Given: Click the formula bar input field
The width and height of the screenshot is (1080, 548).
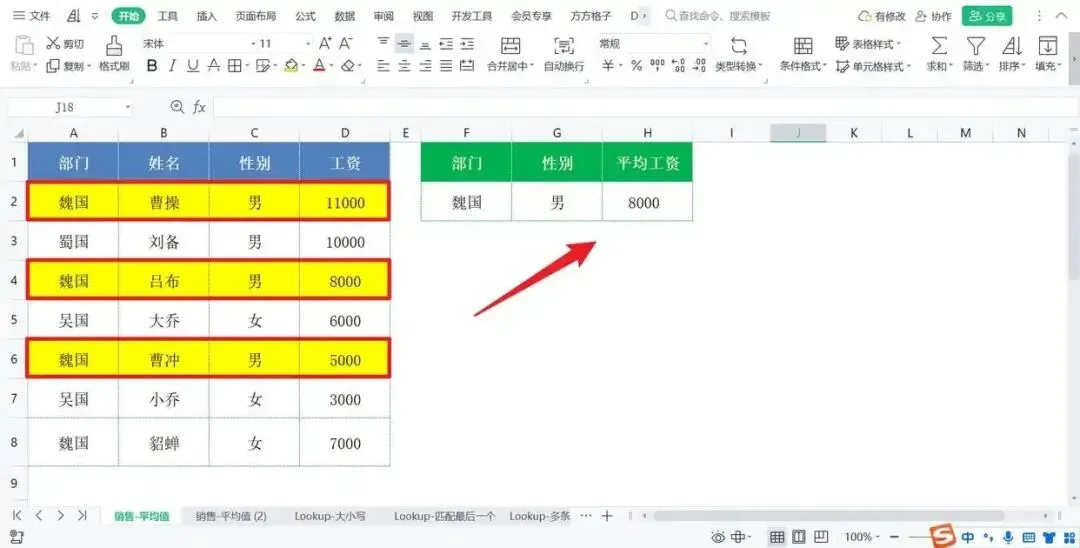Looking at the screenshot, I should pos(645,107).
